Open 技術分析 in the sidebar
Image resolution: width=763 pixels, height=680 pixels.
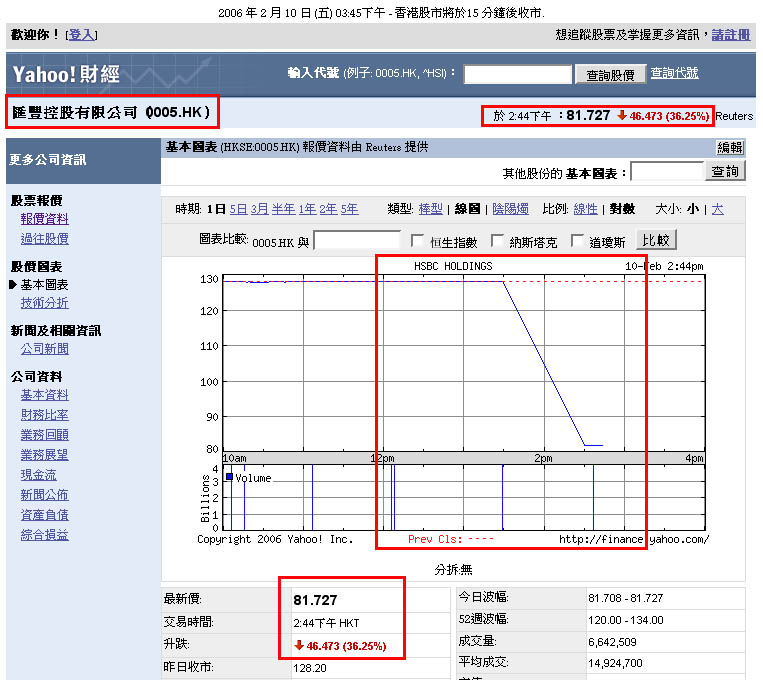[x=44, y=303]
